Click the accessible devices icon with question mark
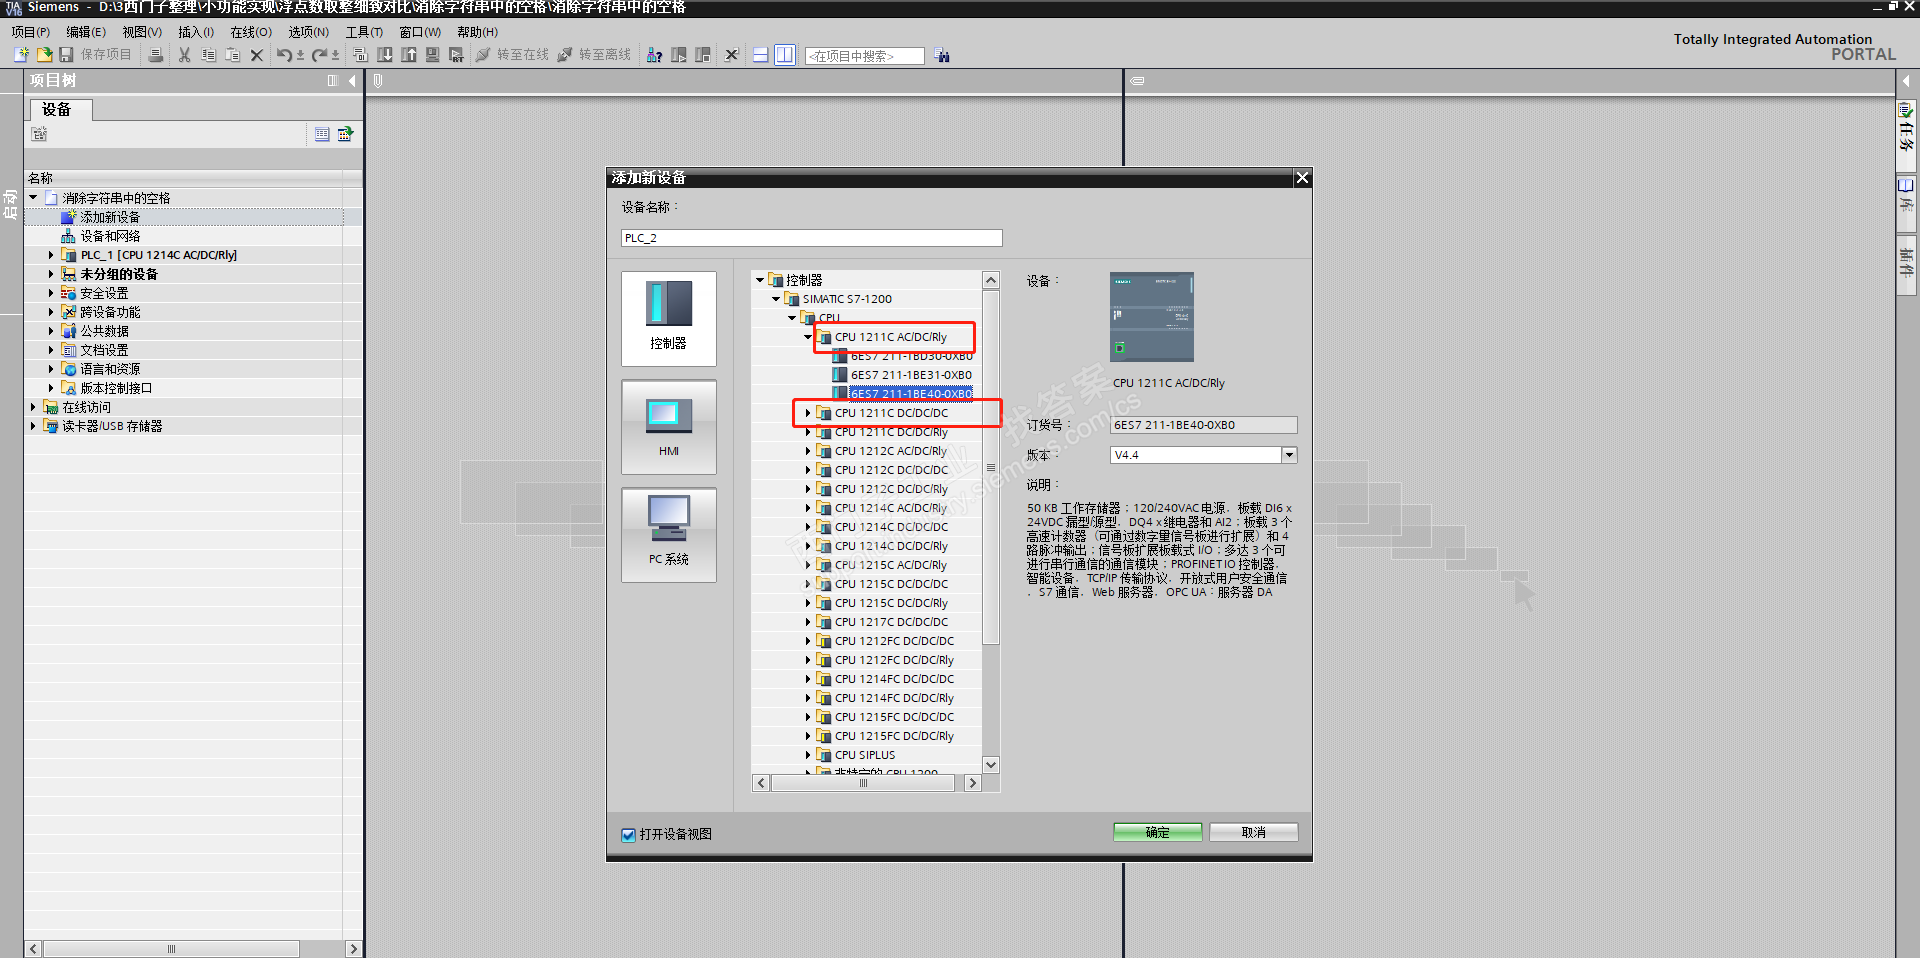The width and height of the screenshot is (1920, 958). pos(654,55)
